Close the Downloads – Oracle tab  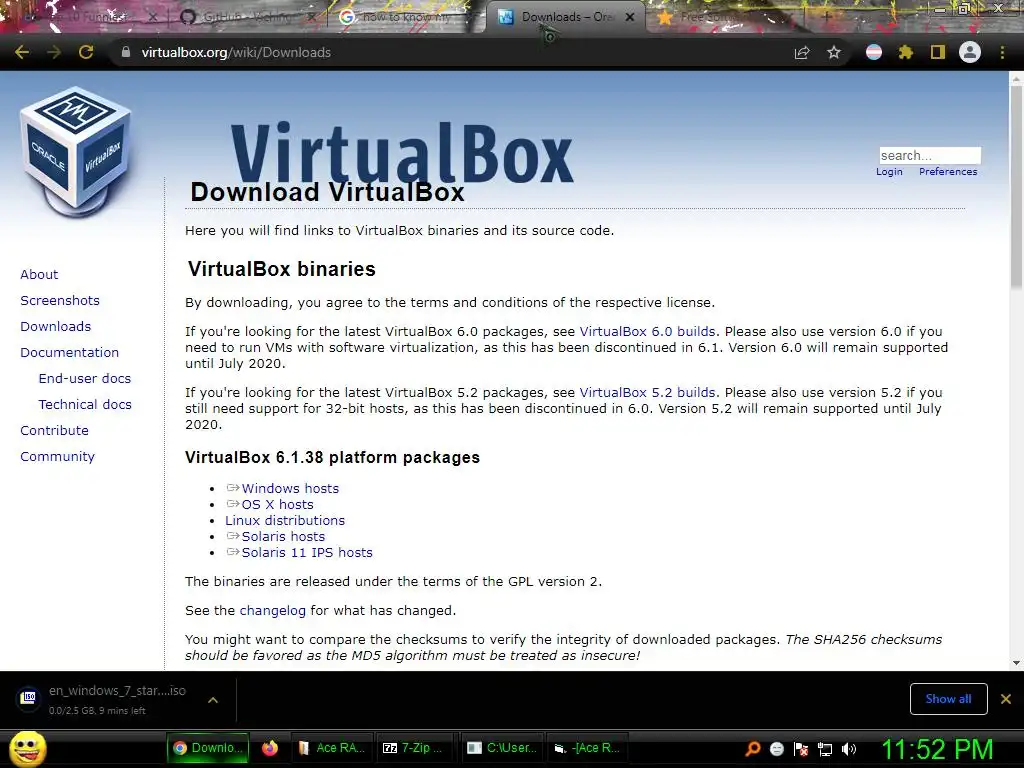pyautogui.click(x=630, y=17)
